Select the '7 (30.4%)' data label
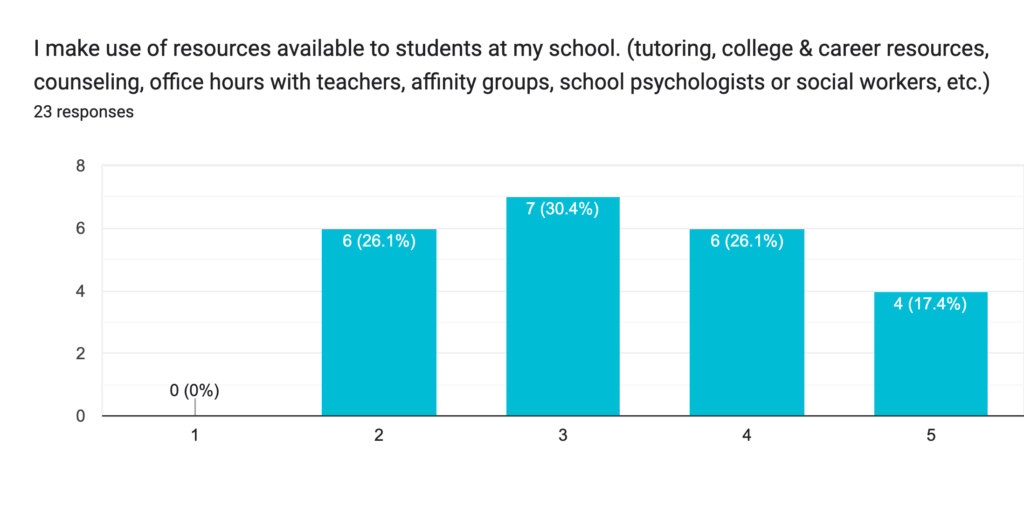Image resolution: width=1024 pixels, height=520 pixels. point(563,210)
